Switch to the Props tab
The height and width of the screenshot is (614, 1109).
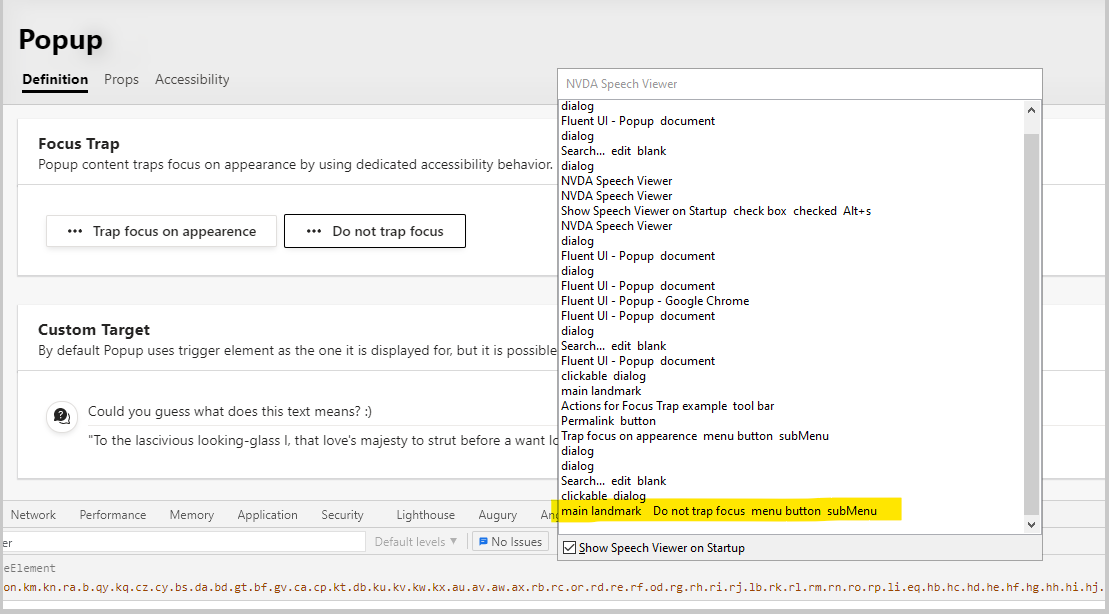[x=121, y=79]
